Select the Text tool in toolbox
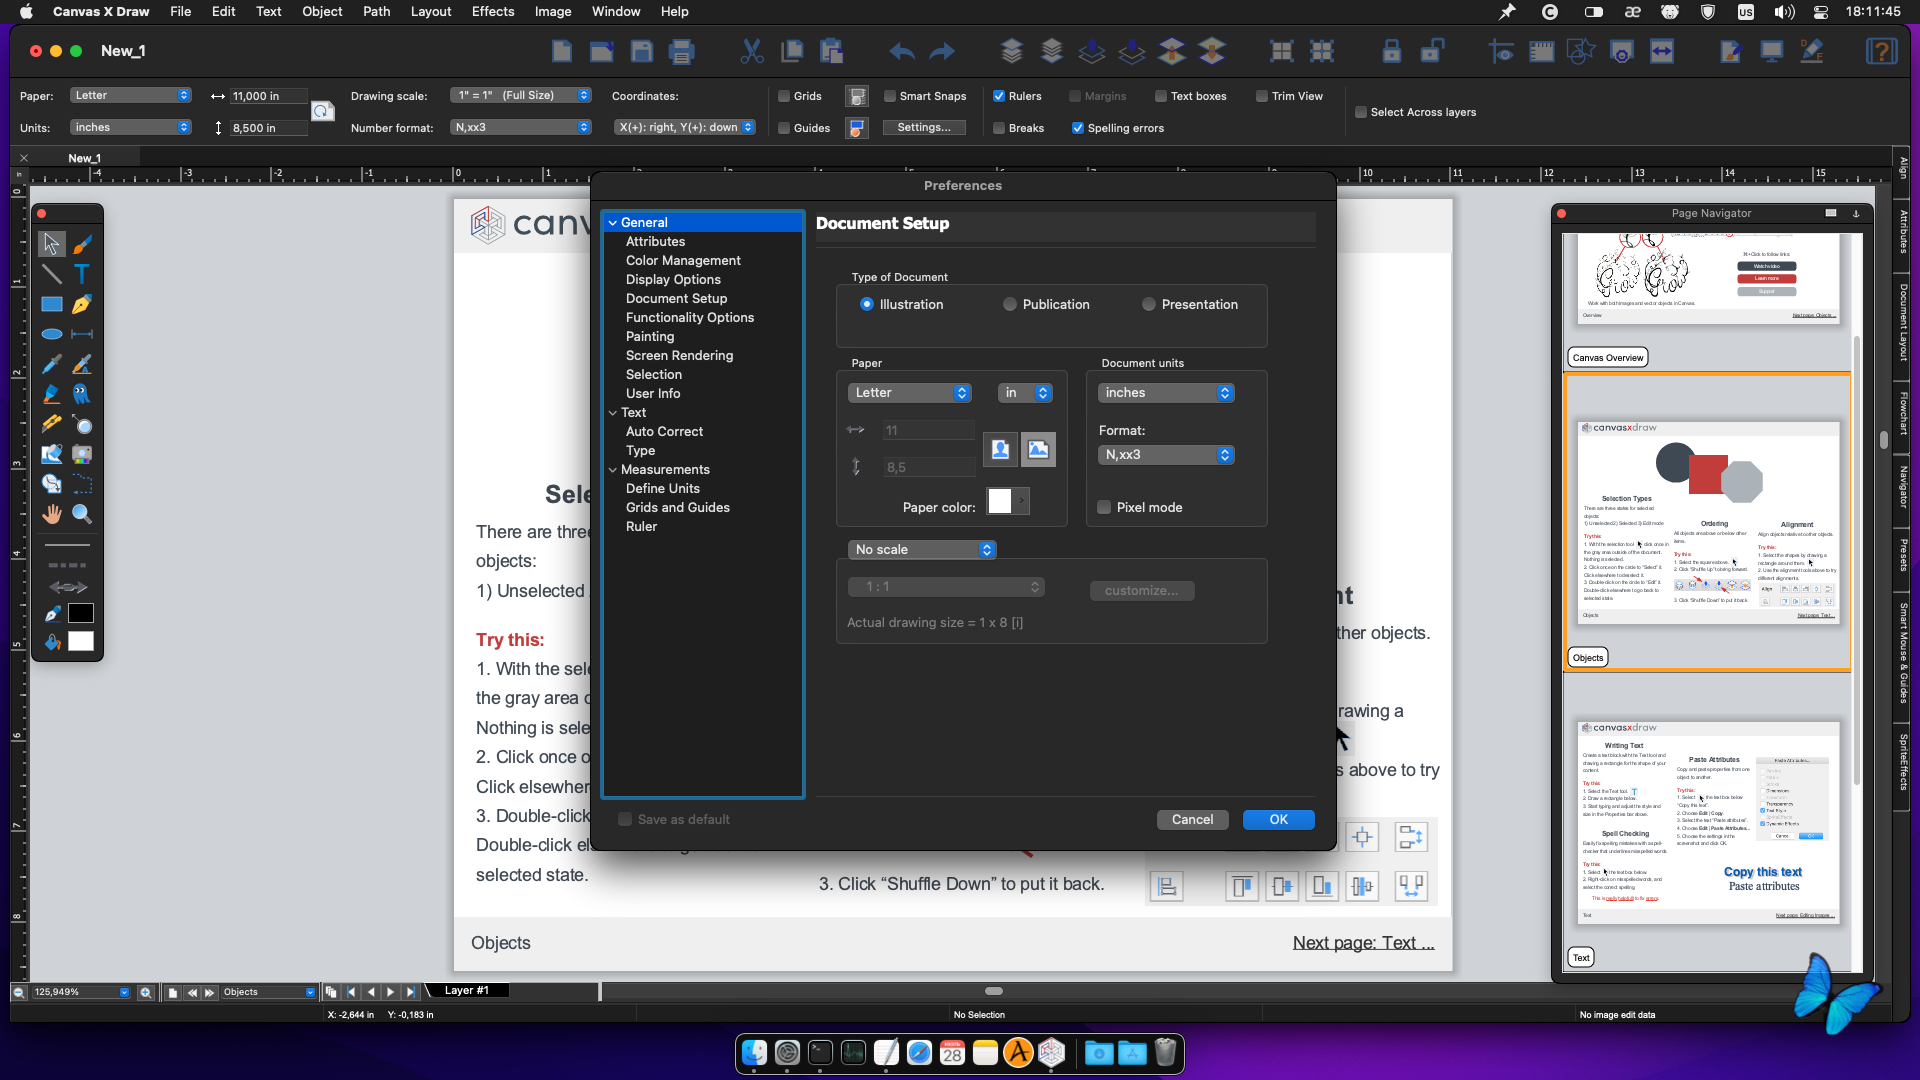1920x1080 pixels. point(82,274)
